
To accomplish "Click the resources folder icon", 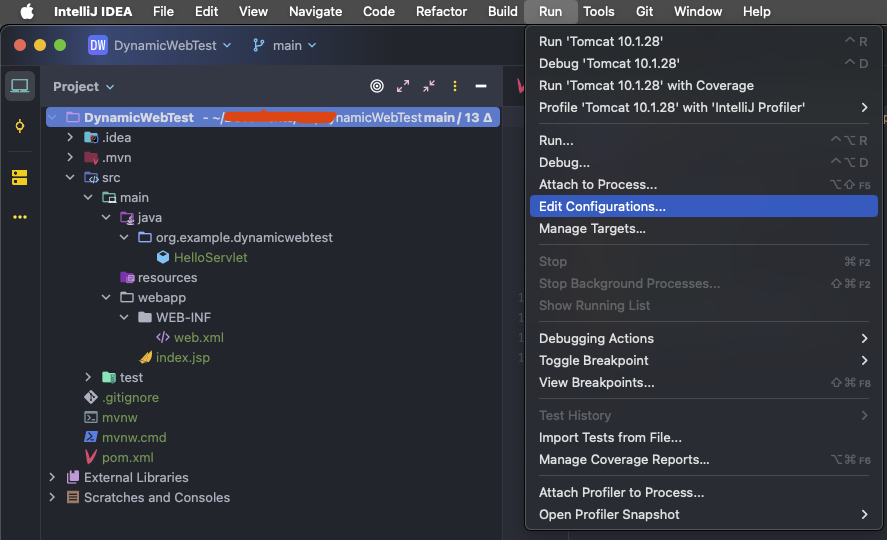I will tap(127, 278).
